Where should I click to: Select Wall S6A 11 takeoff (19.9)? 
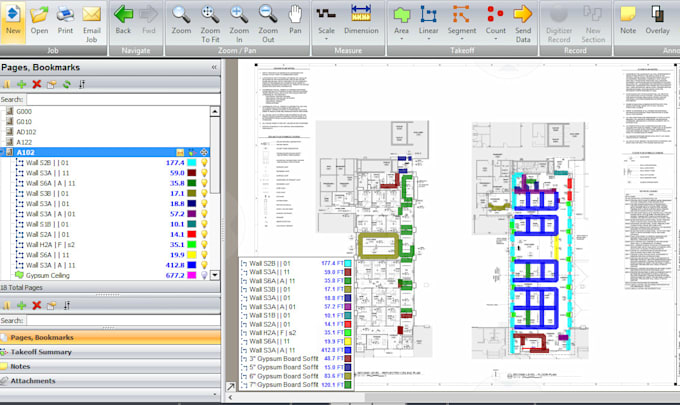coord(47,255)
